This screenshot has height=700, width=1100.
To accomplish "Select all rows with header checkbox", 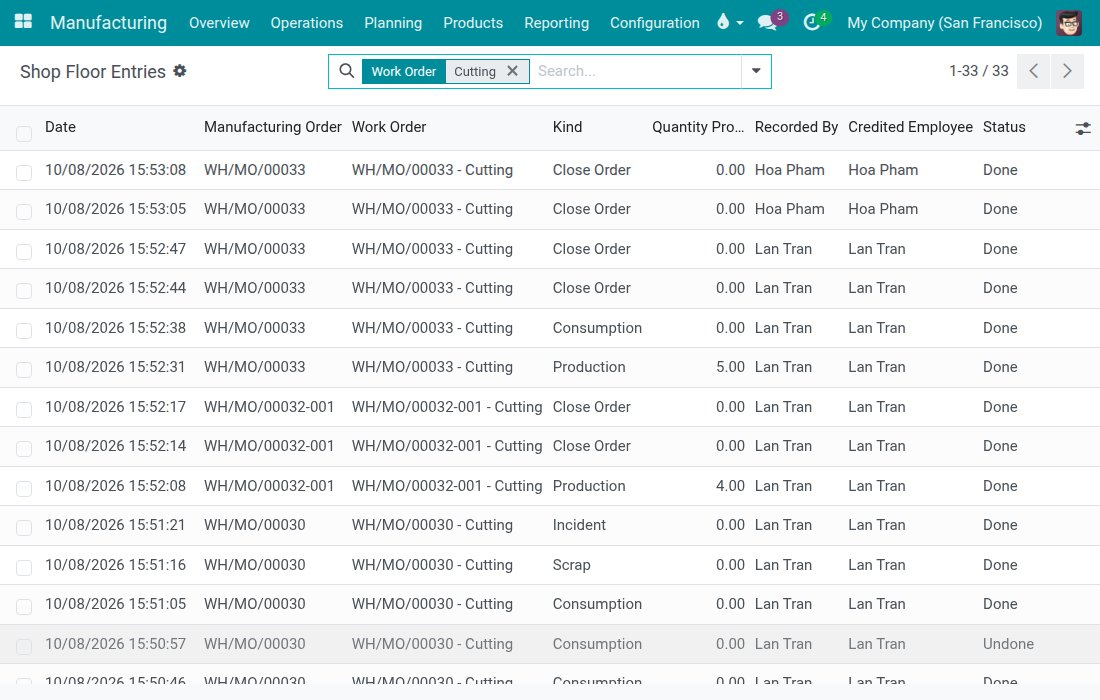I will [24, 133].
